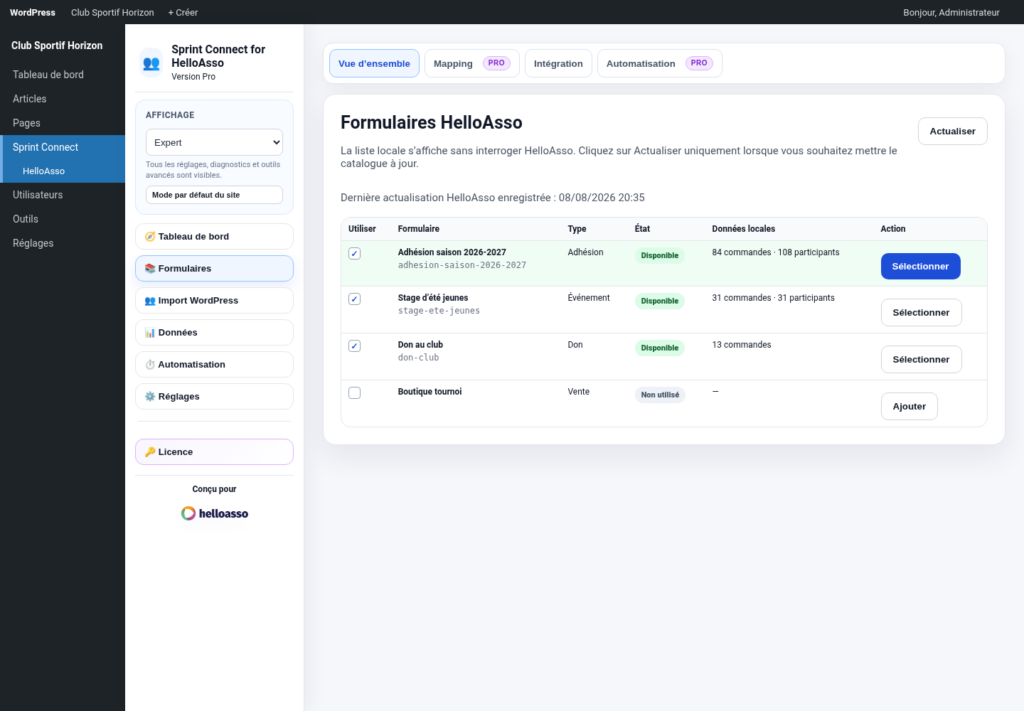Click the Actualiser button
This screenshot has height=711, width=1024.
(x=952, y=131)
